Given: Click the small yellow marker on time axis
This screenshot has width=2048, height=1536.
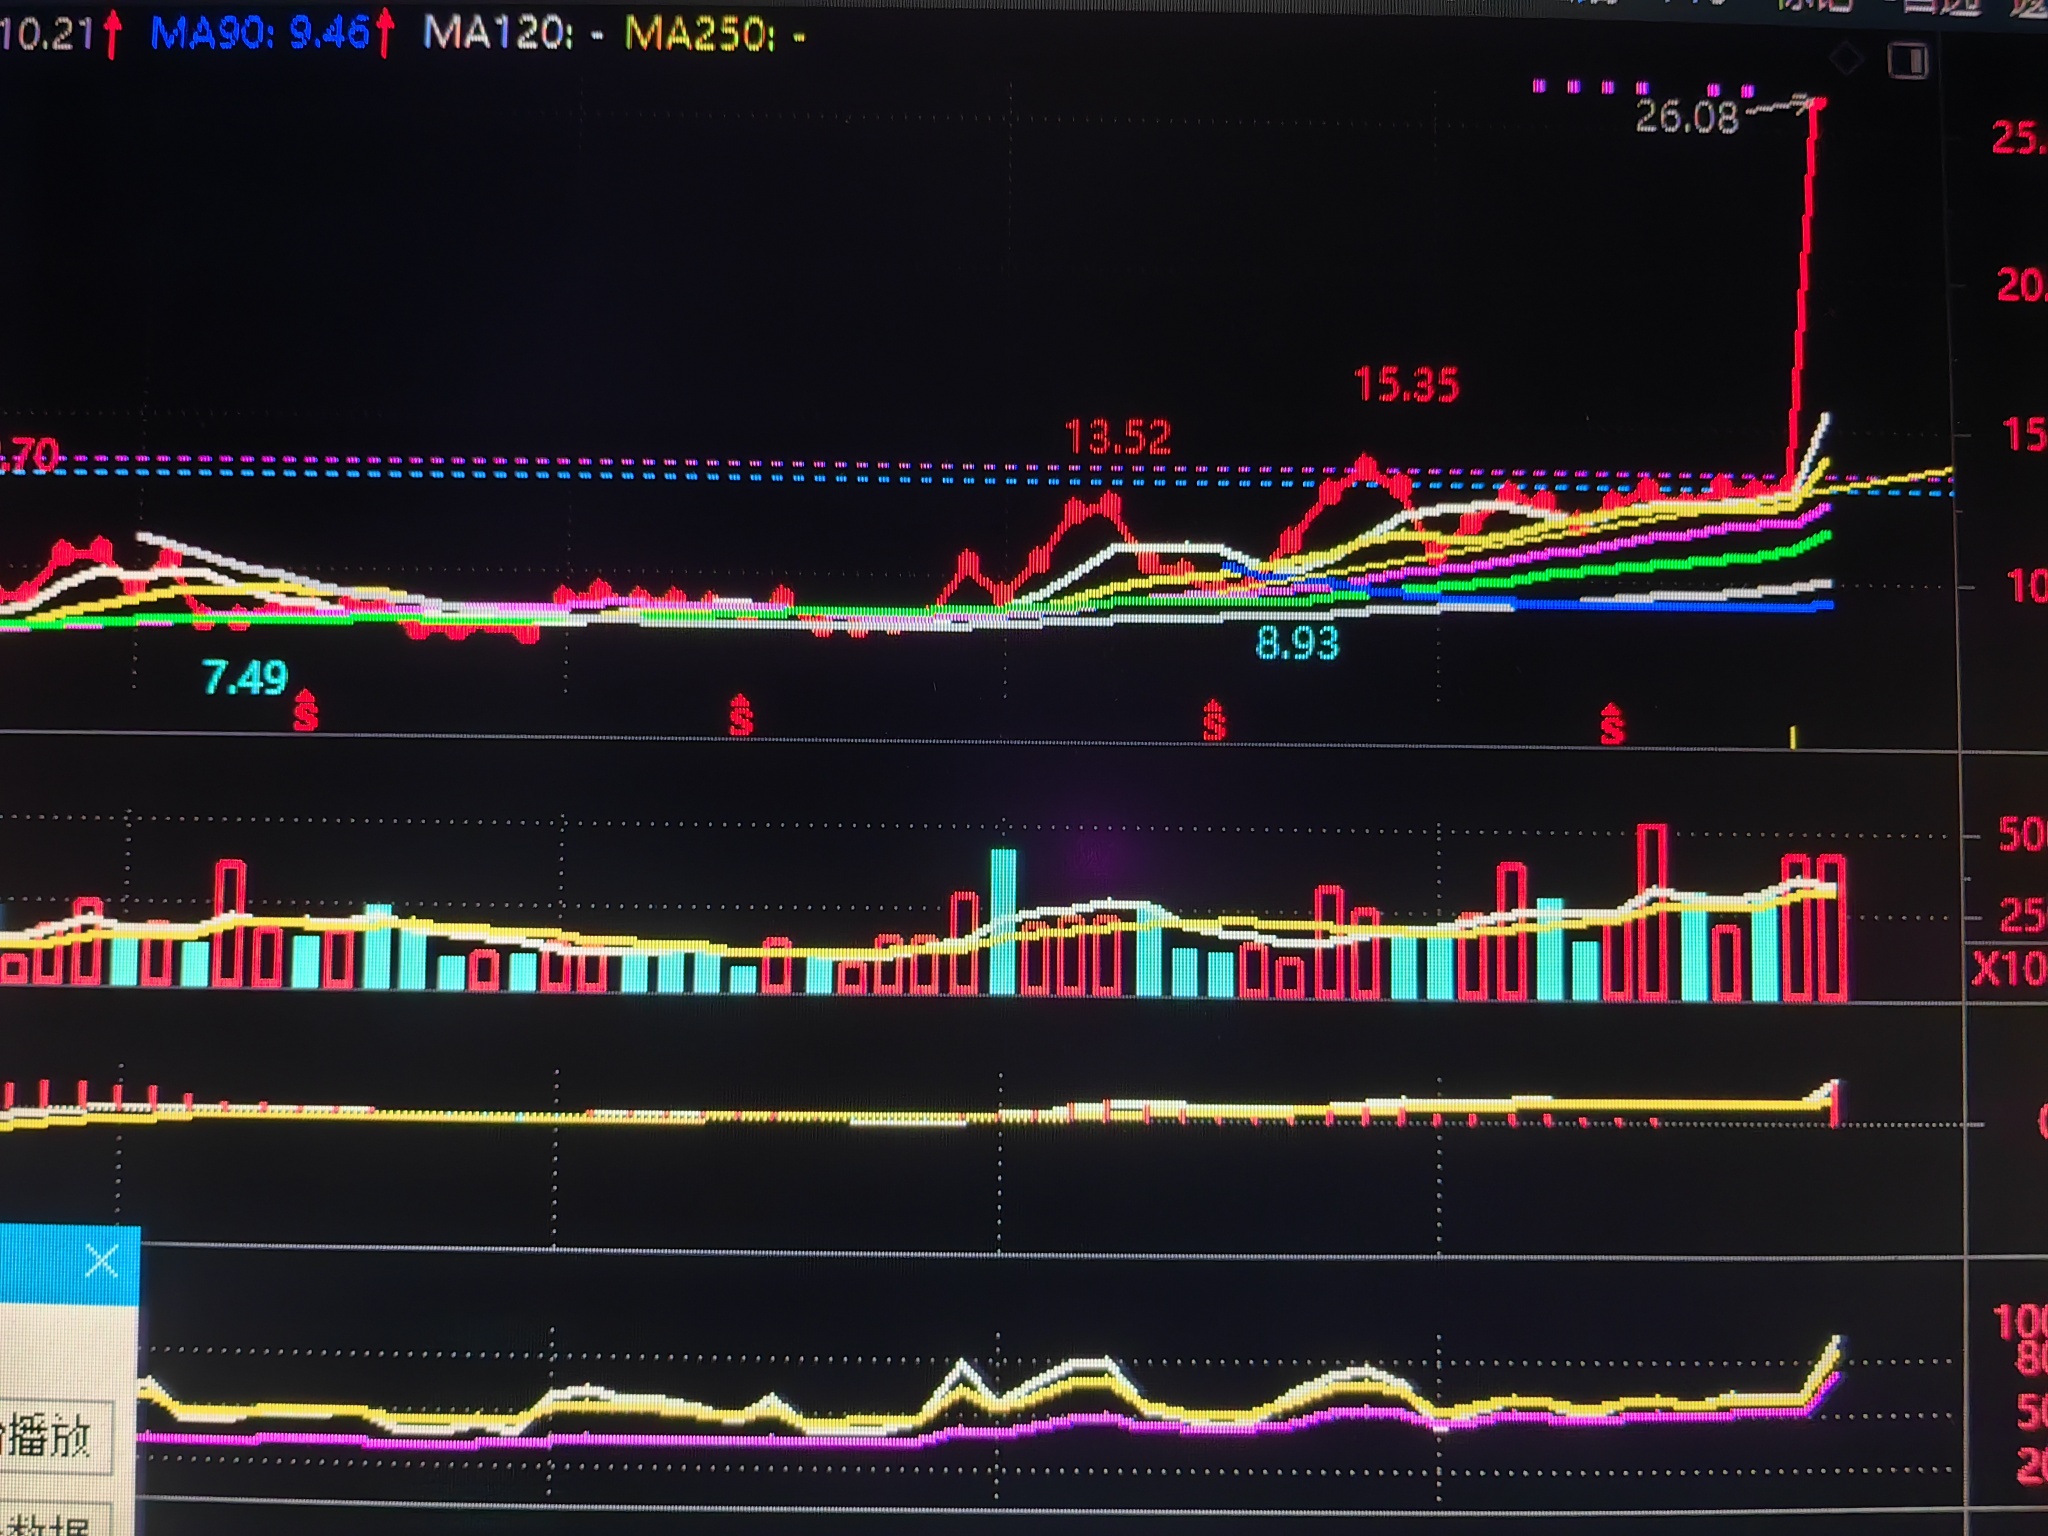Looking at the screenshot, I should pyautogui.click(x=1793, y=738).
